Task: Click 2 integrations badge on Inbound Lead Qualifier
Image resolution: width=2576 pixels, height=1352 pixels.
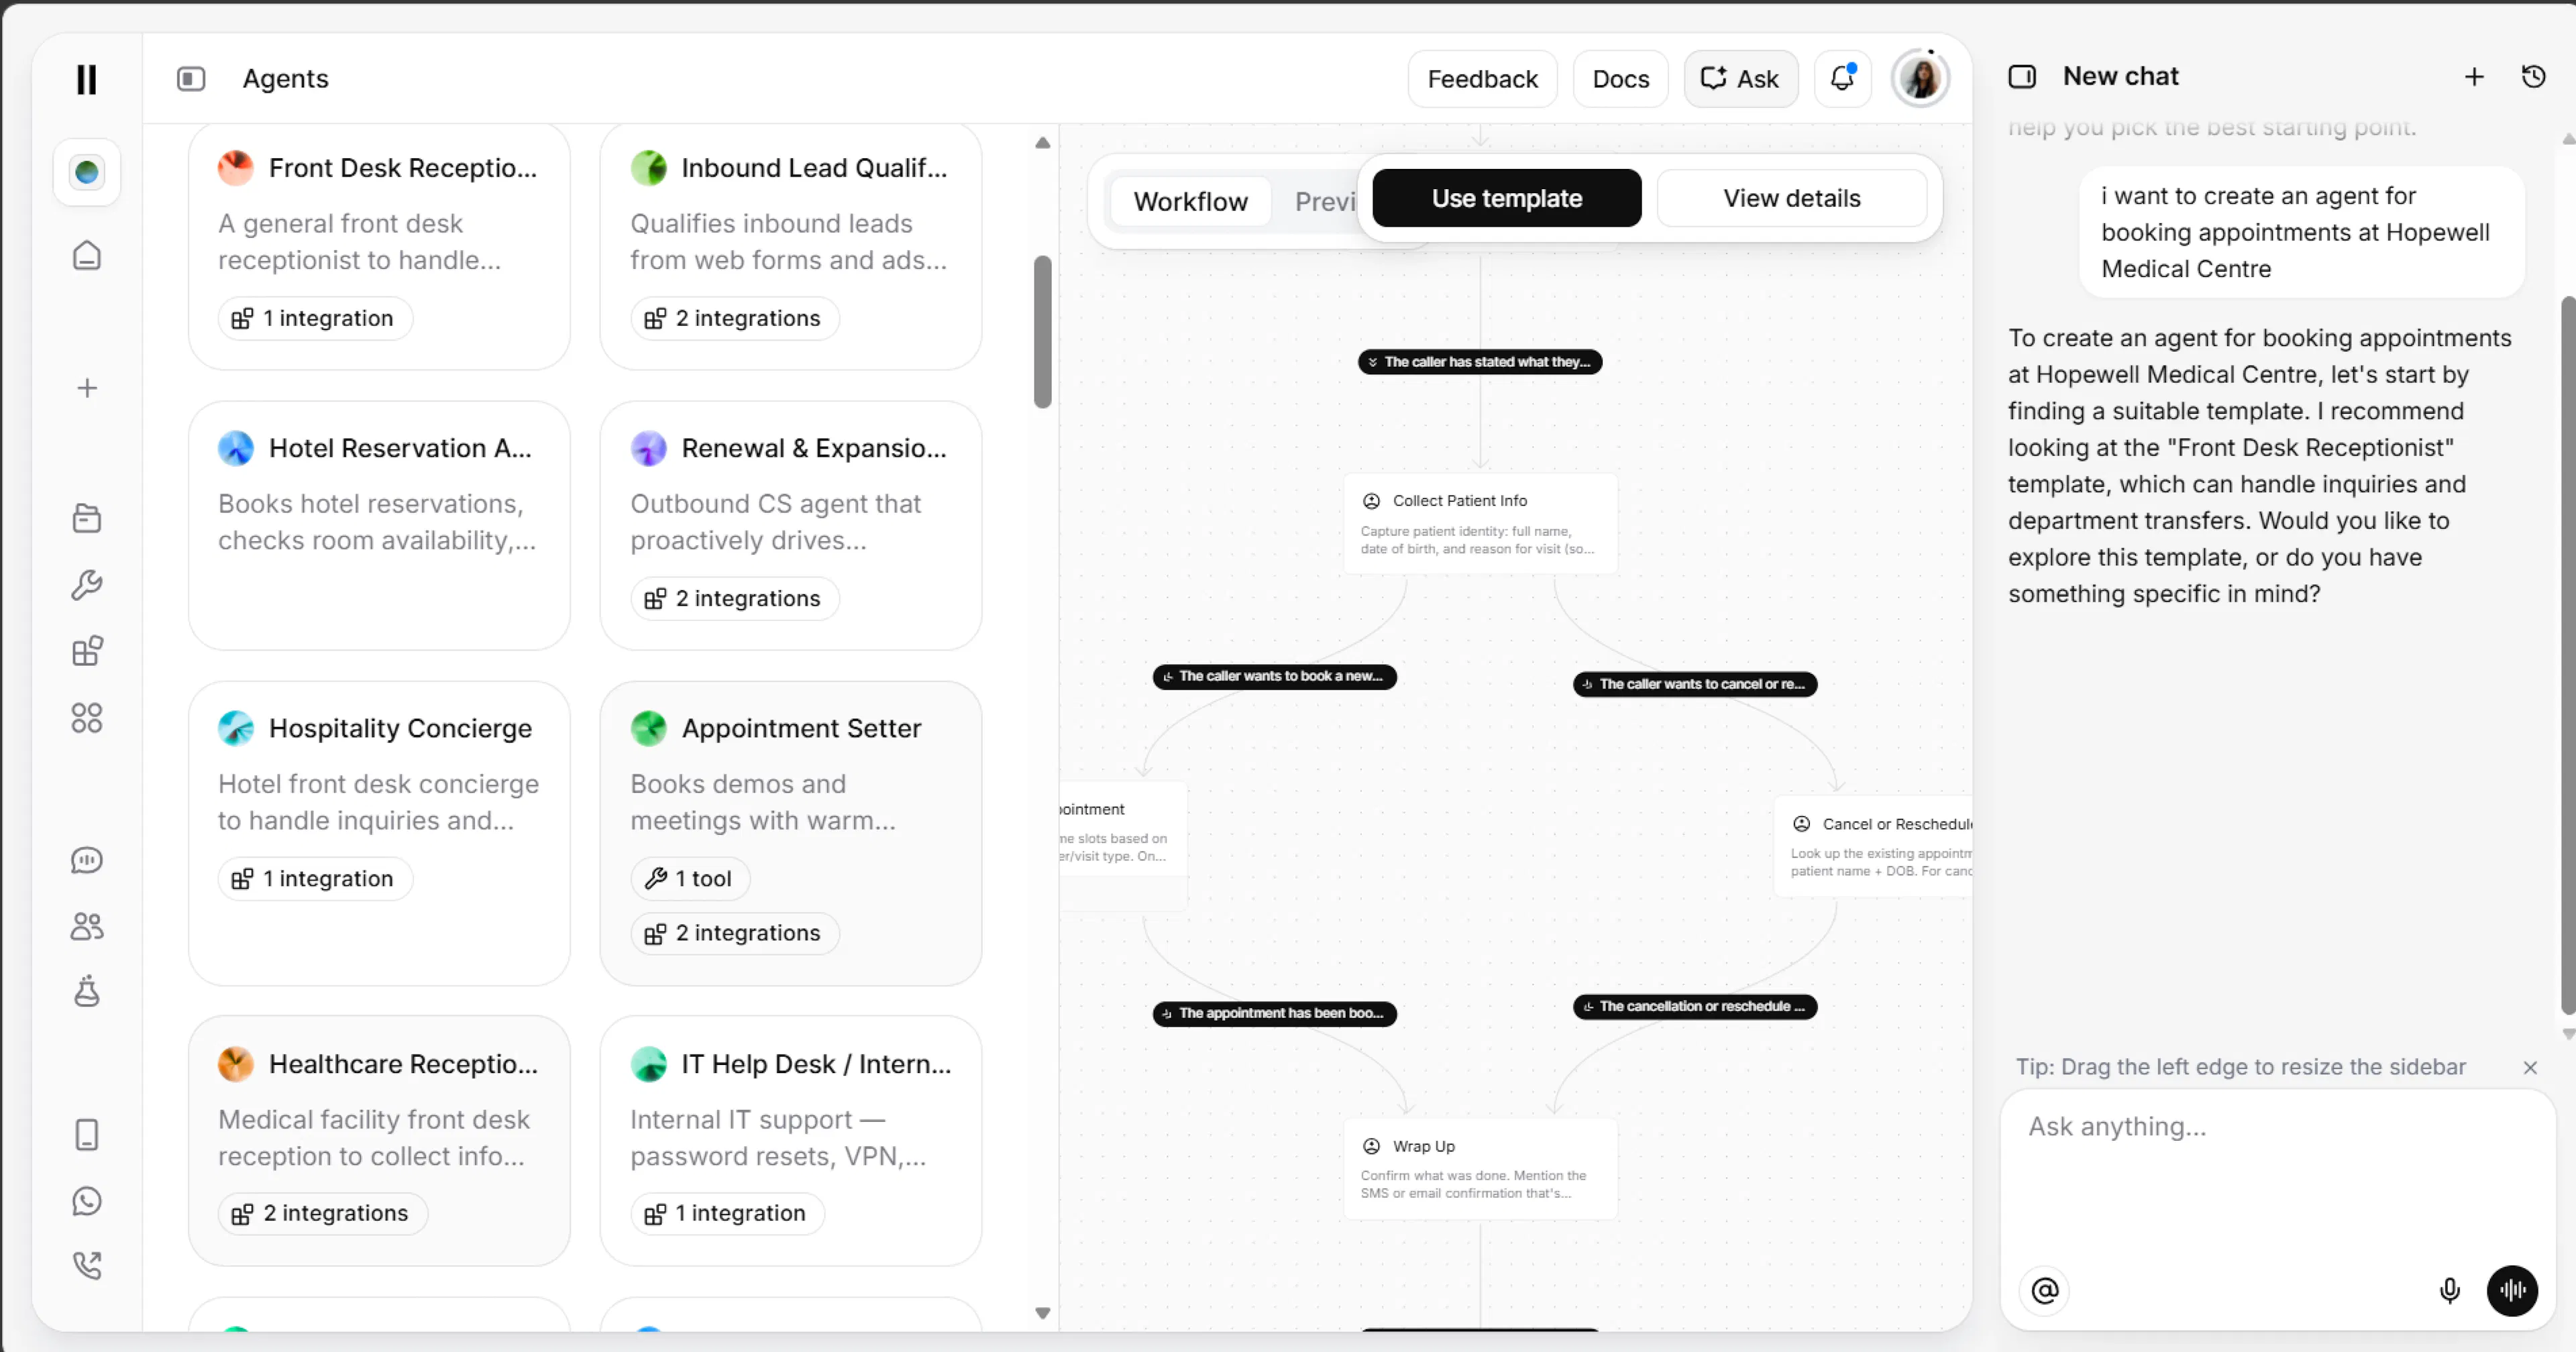Action: coord(734,318)
